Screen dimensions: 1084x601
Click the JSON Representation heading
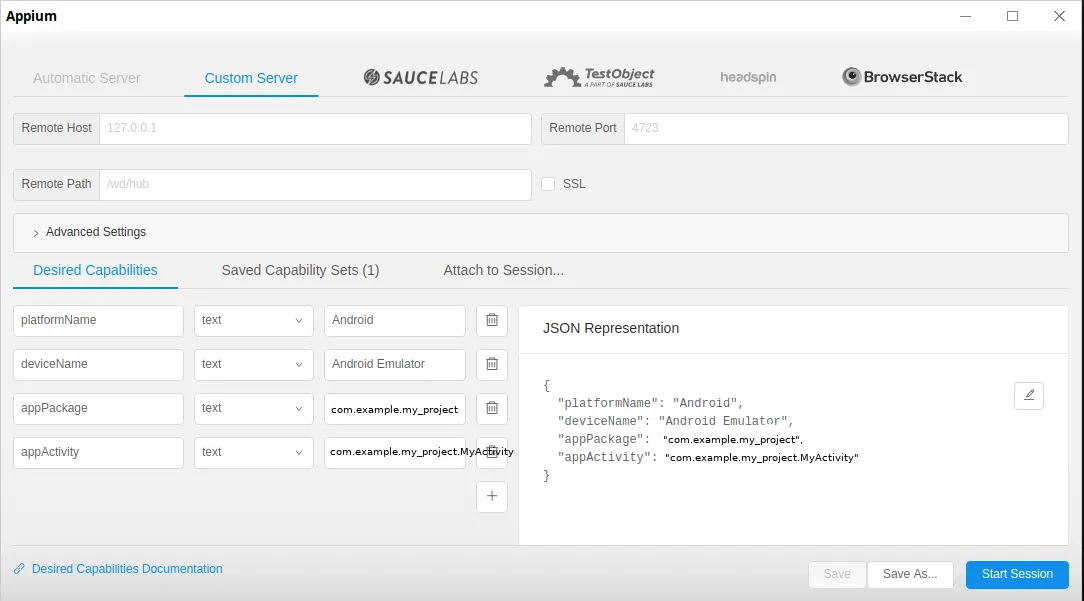(610, 329)
